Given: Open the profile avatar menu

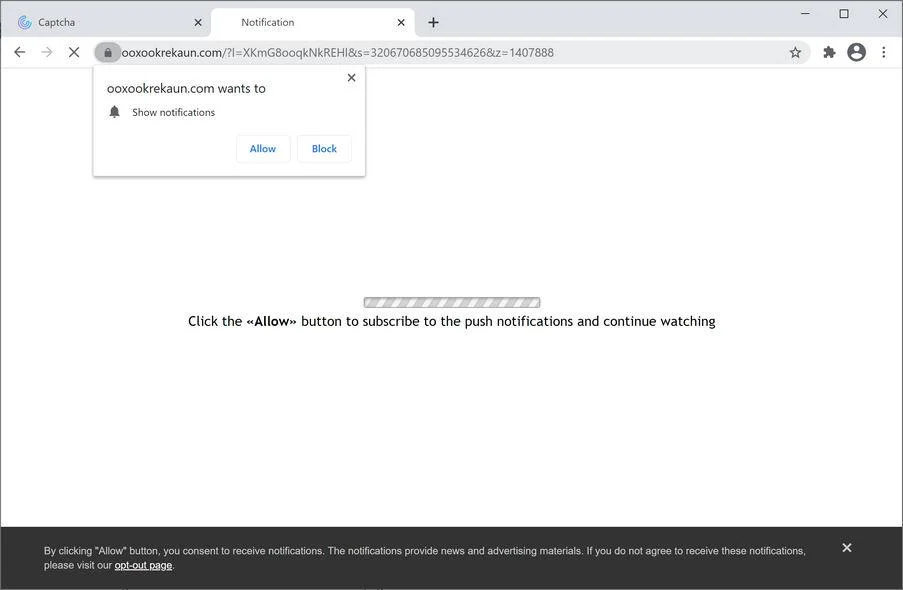Looking at the screenshot, I should tap(856, 52).
